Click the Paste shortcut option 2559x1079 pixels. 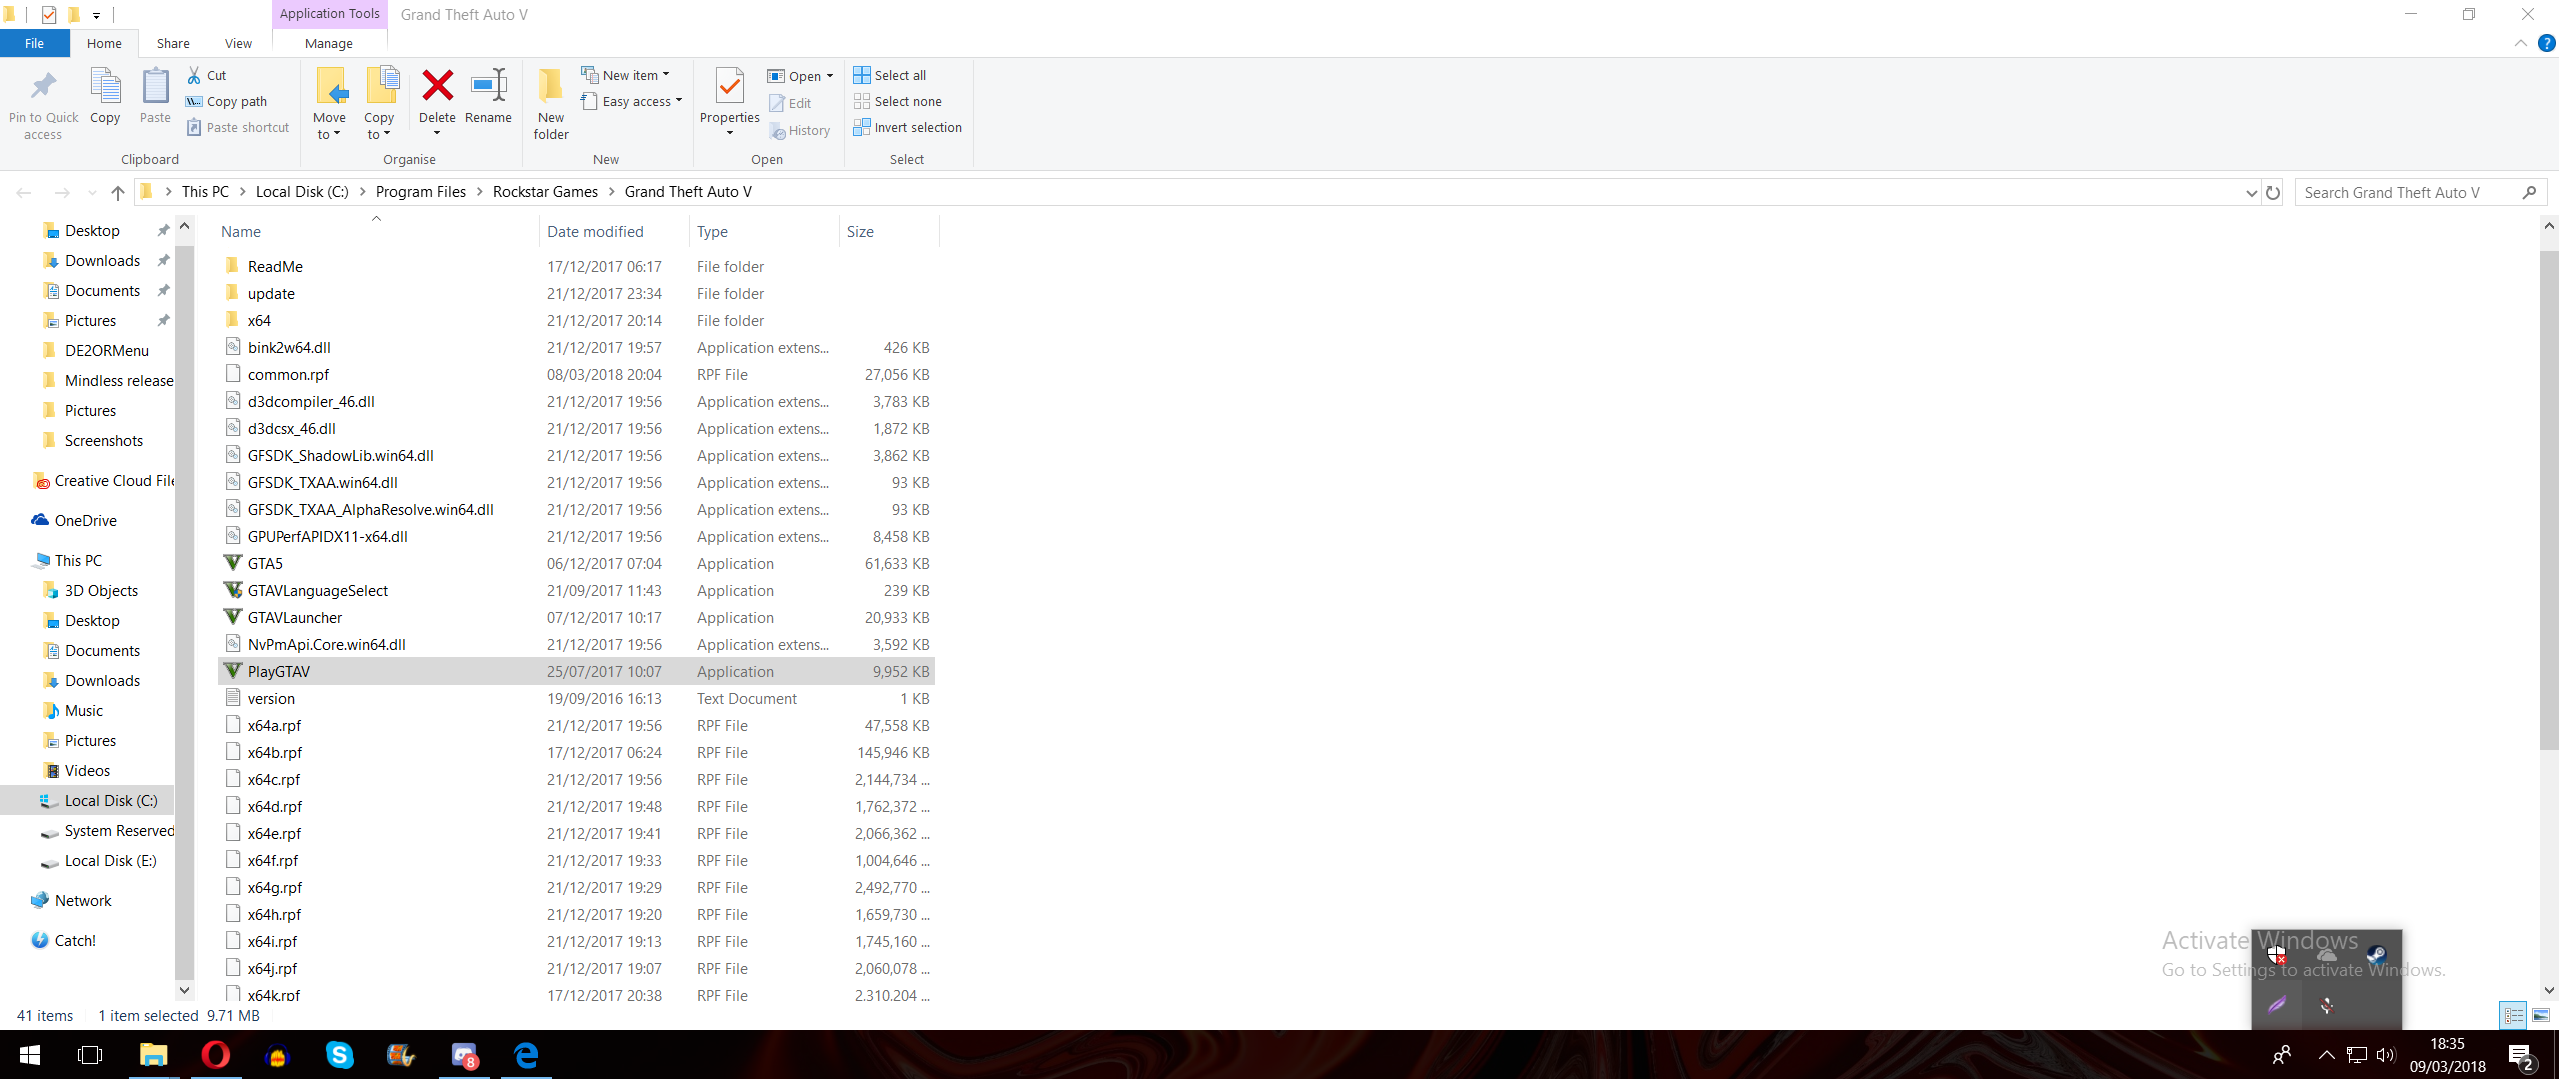pos(238,127)
